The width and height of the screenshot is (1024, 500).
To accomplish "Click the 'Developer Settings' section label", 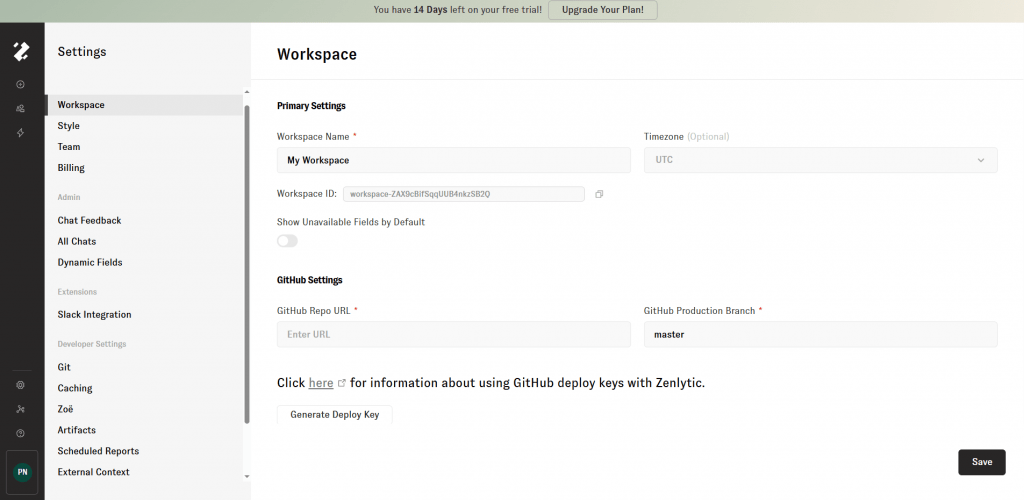I will [x=92, y=344].
